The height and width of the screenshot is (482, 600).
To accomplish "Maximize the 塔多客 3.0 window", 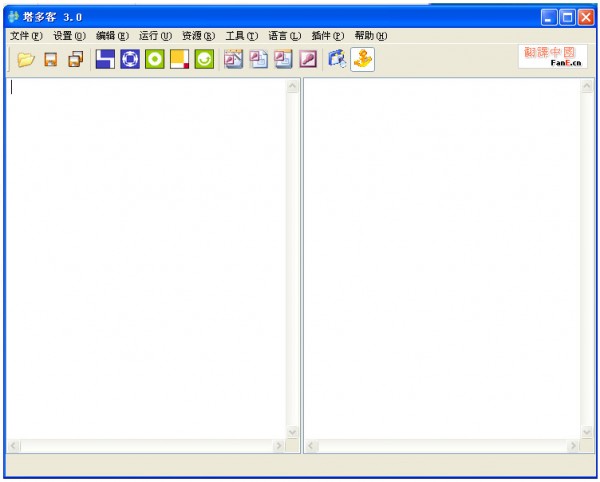I will click(x=567, y=18).
